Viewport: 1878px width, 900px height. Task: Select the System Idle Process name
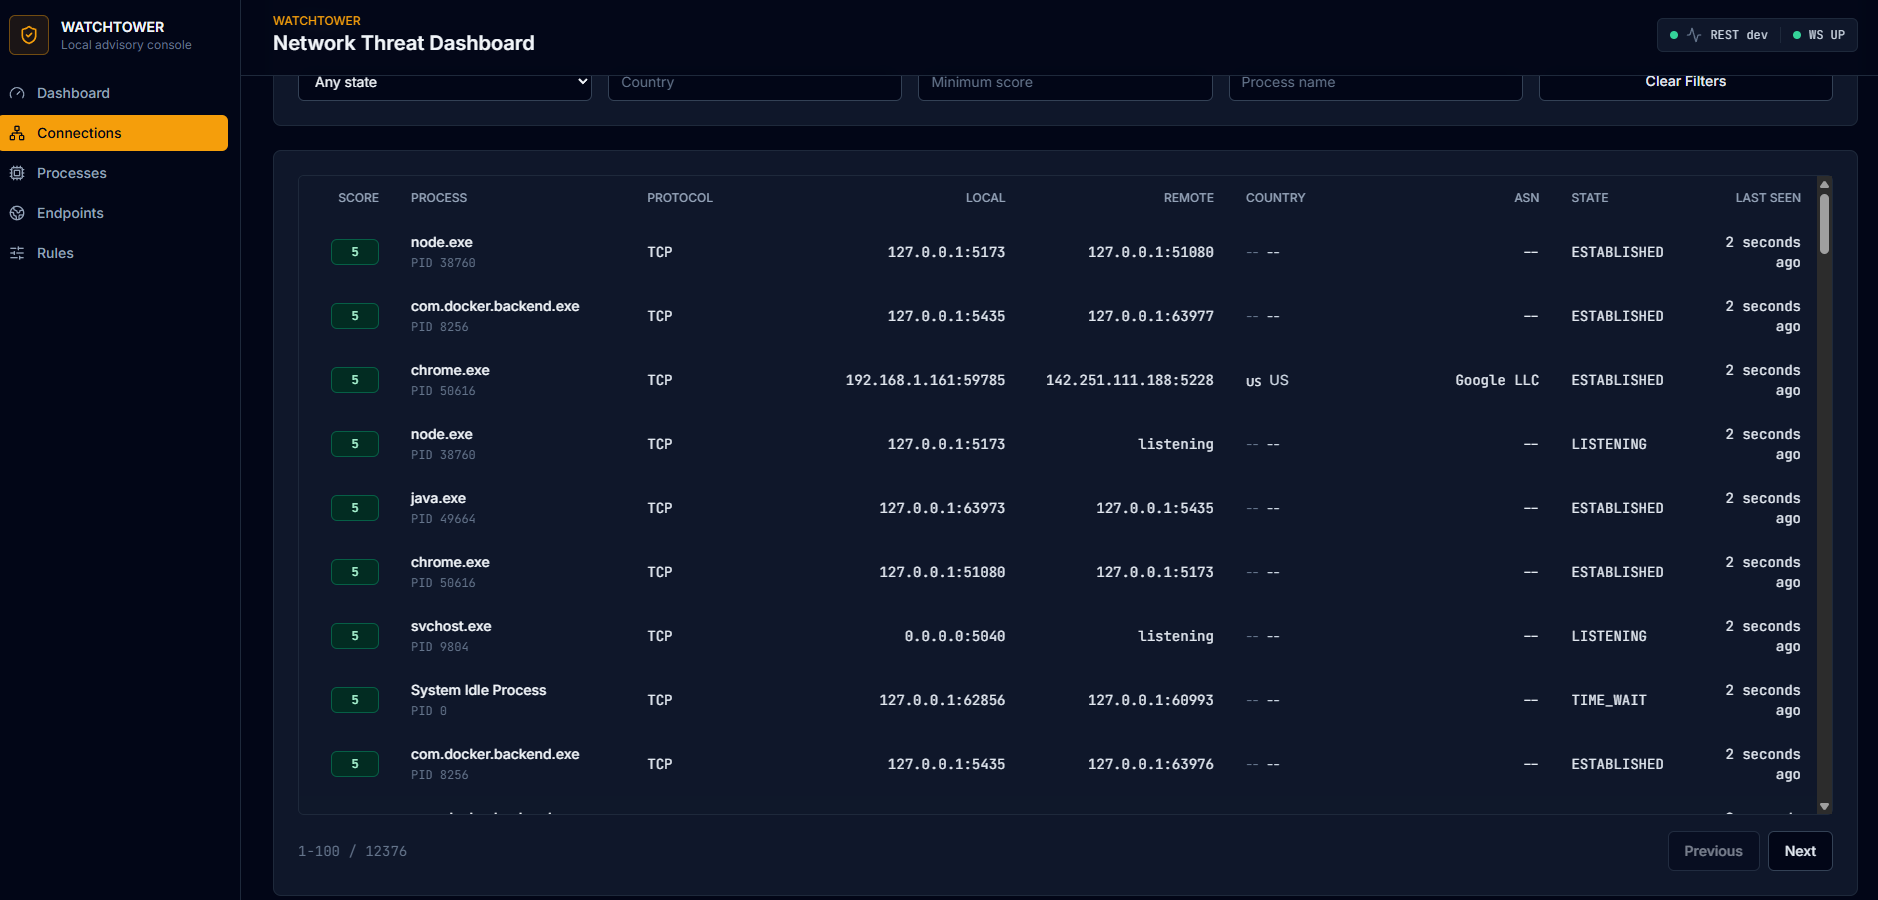click(478, 690)
